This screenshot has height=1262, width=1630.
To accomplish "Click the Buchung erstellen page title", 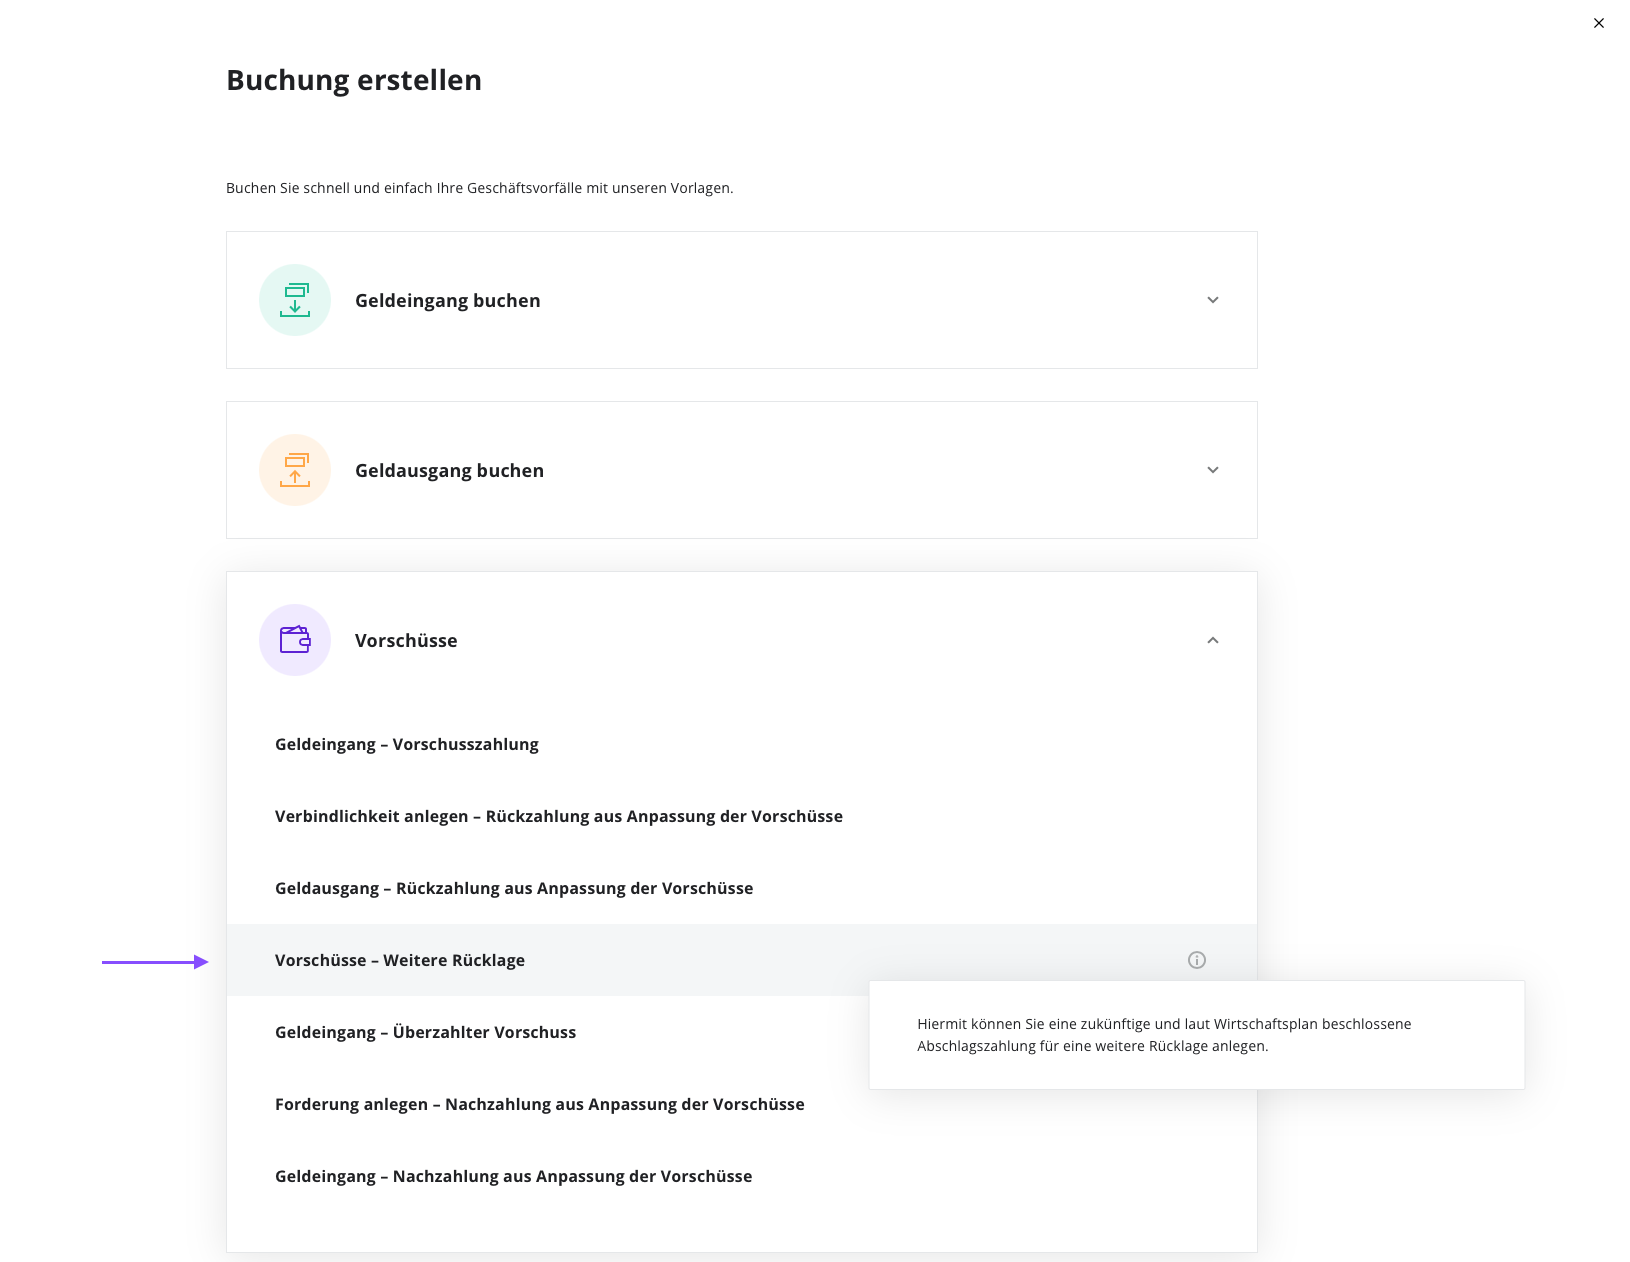I will click(354, 80).
